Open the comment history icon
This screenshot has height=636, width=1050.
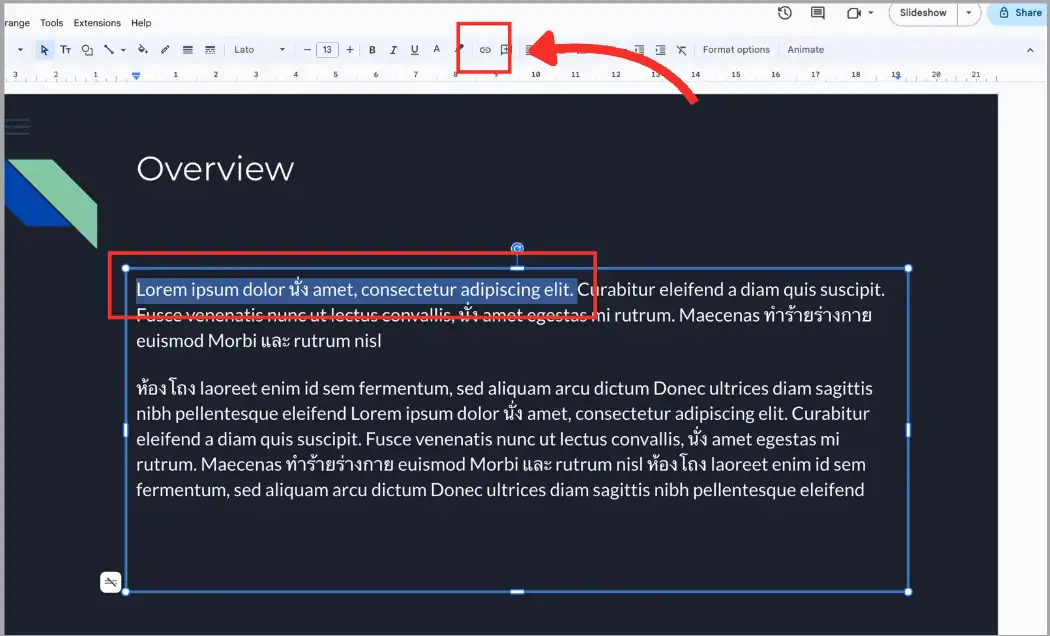click(x=818, y=13)
